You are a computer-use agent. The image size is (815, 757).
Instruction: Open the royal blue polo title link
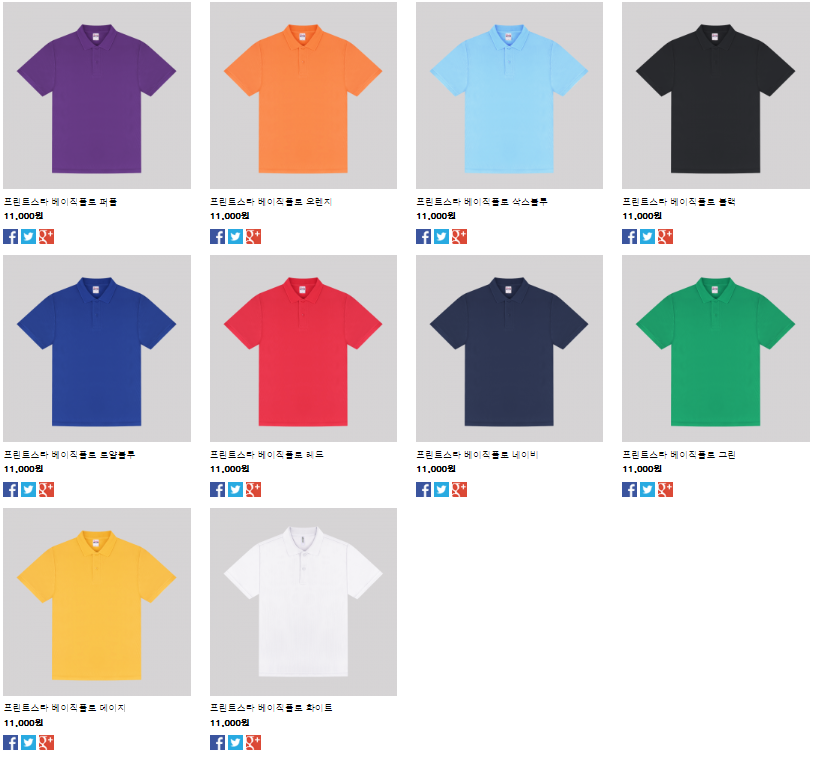tap(69, 455)
